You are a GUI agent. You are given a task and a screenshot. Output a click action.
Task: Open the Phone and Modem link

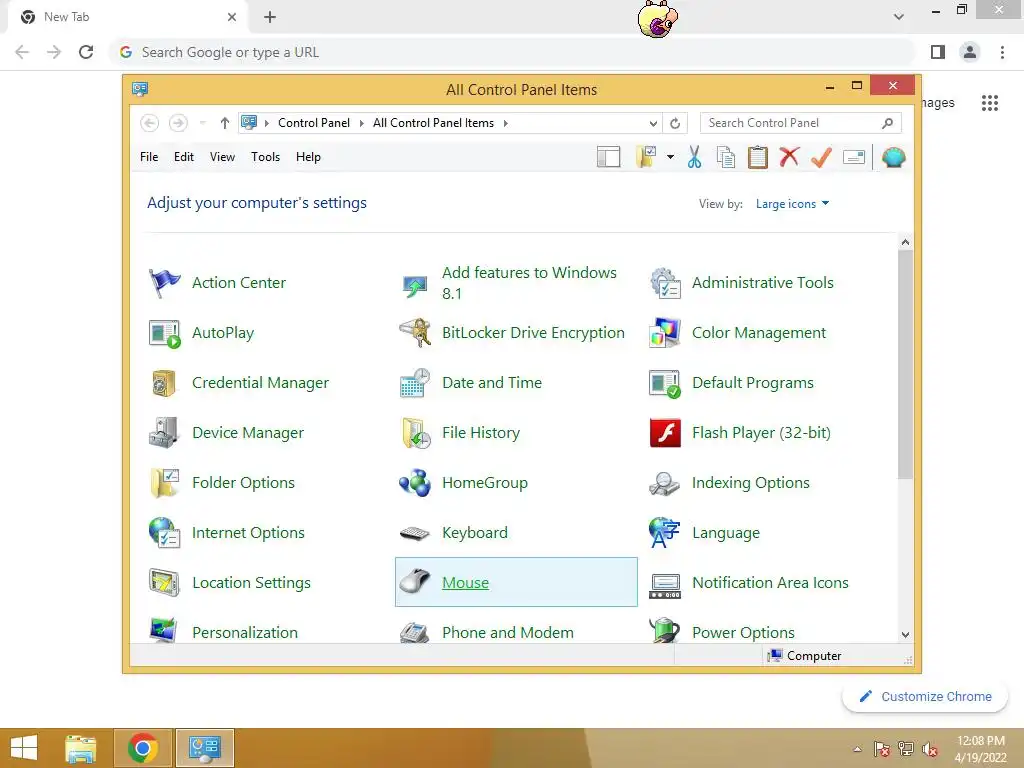coord(507,632)
